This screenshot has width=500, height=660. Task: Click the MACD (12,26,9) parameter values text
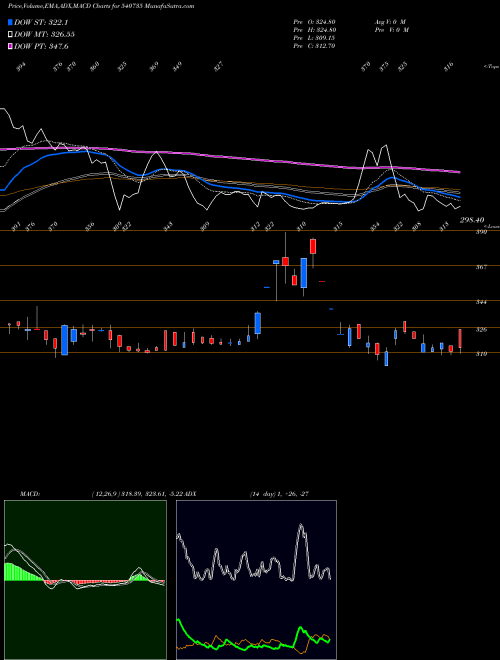[x=138, y=494]
